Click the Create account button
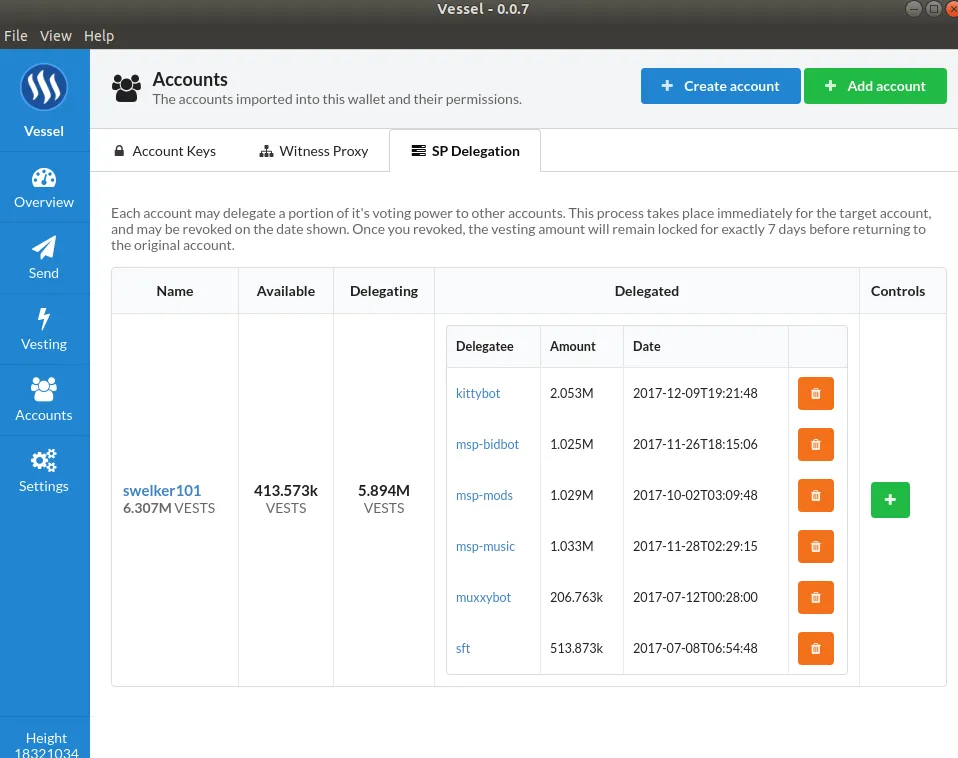Image resolution: width=958 pixels, height=758 pixels. point(720,86)
